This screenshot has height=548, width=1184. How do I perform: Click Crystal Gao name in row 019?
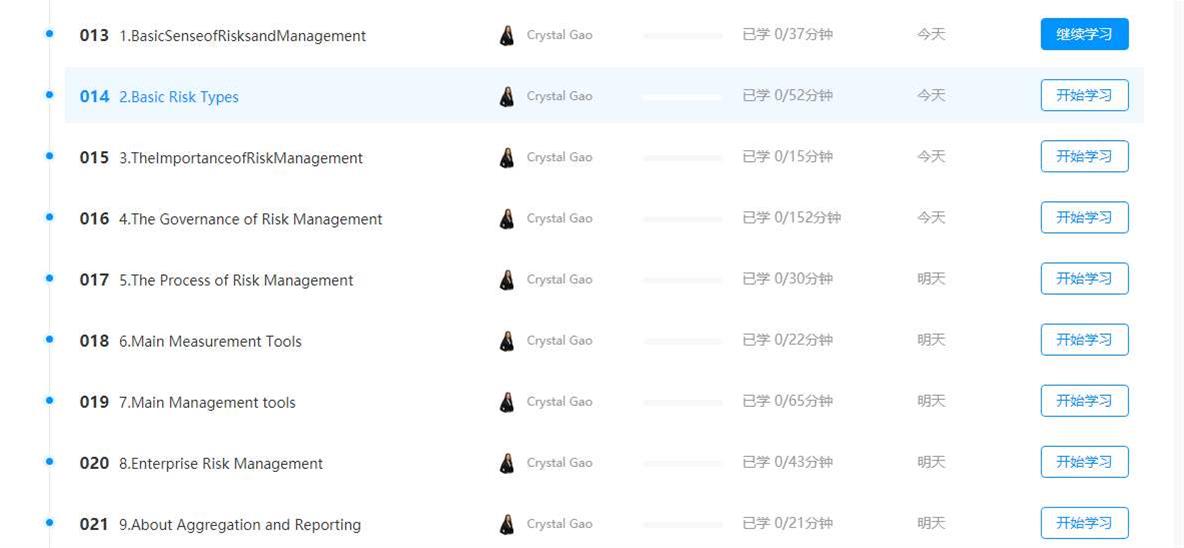[560, 402]
